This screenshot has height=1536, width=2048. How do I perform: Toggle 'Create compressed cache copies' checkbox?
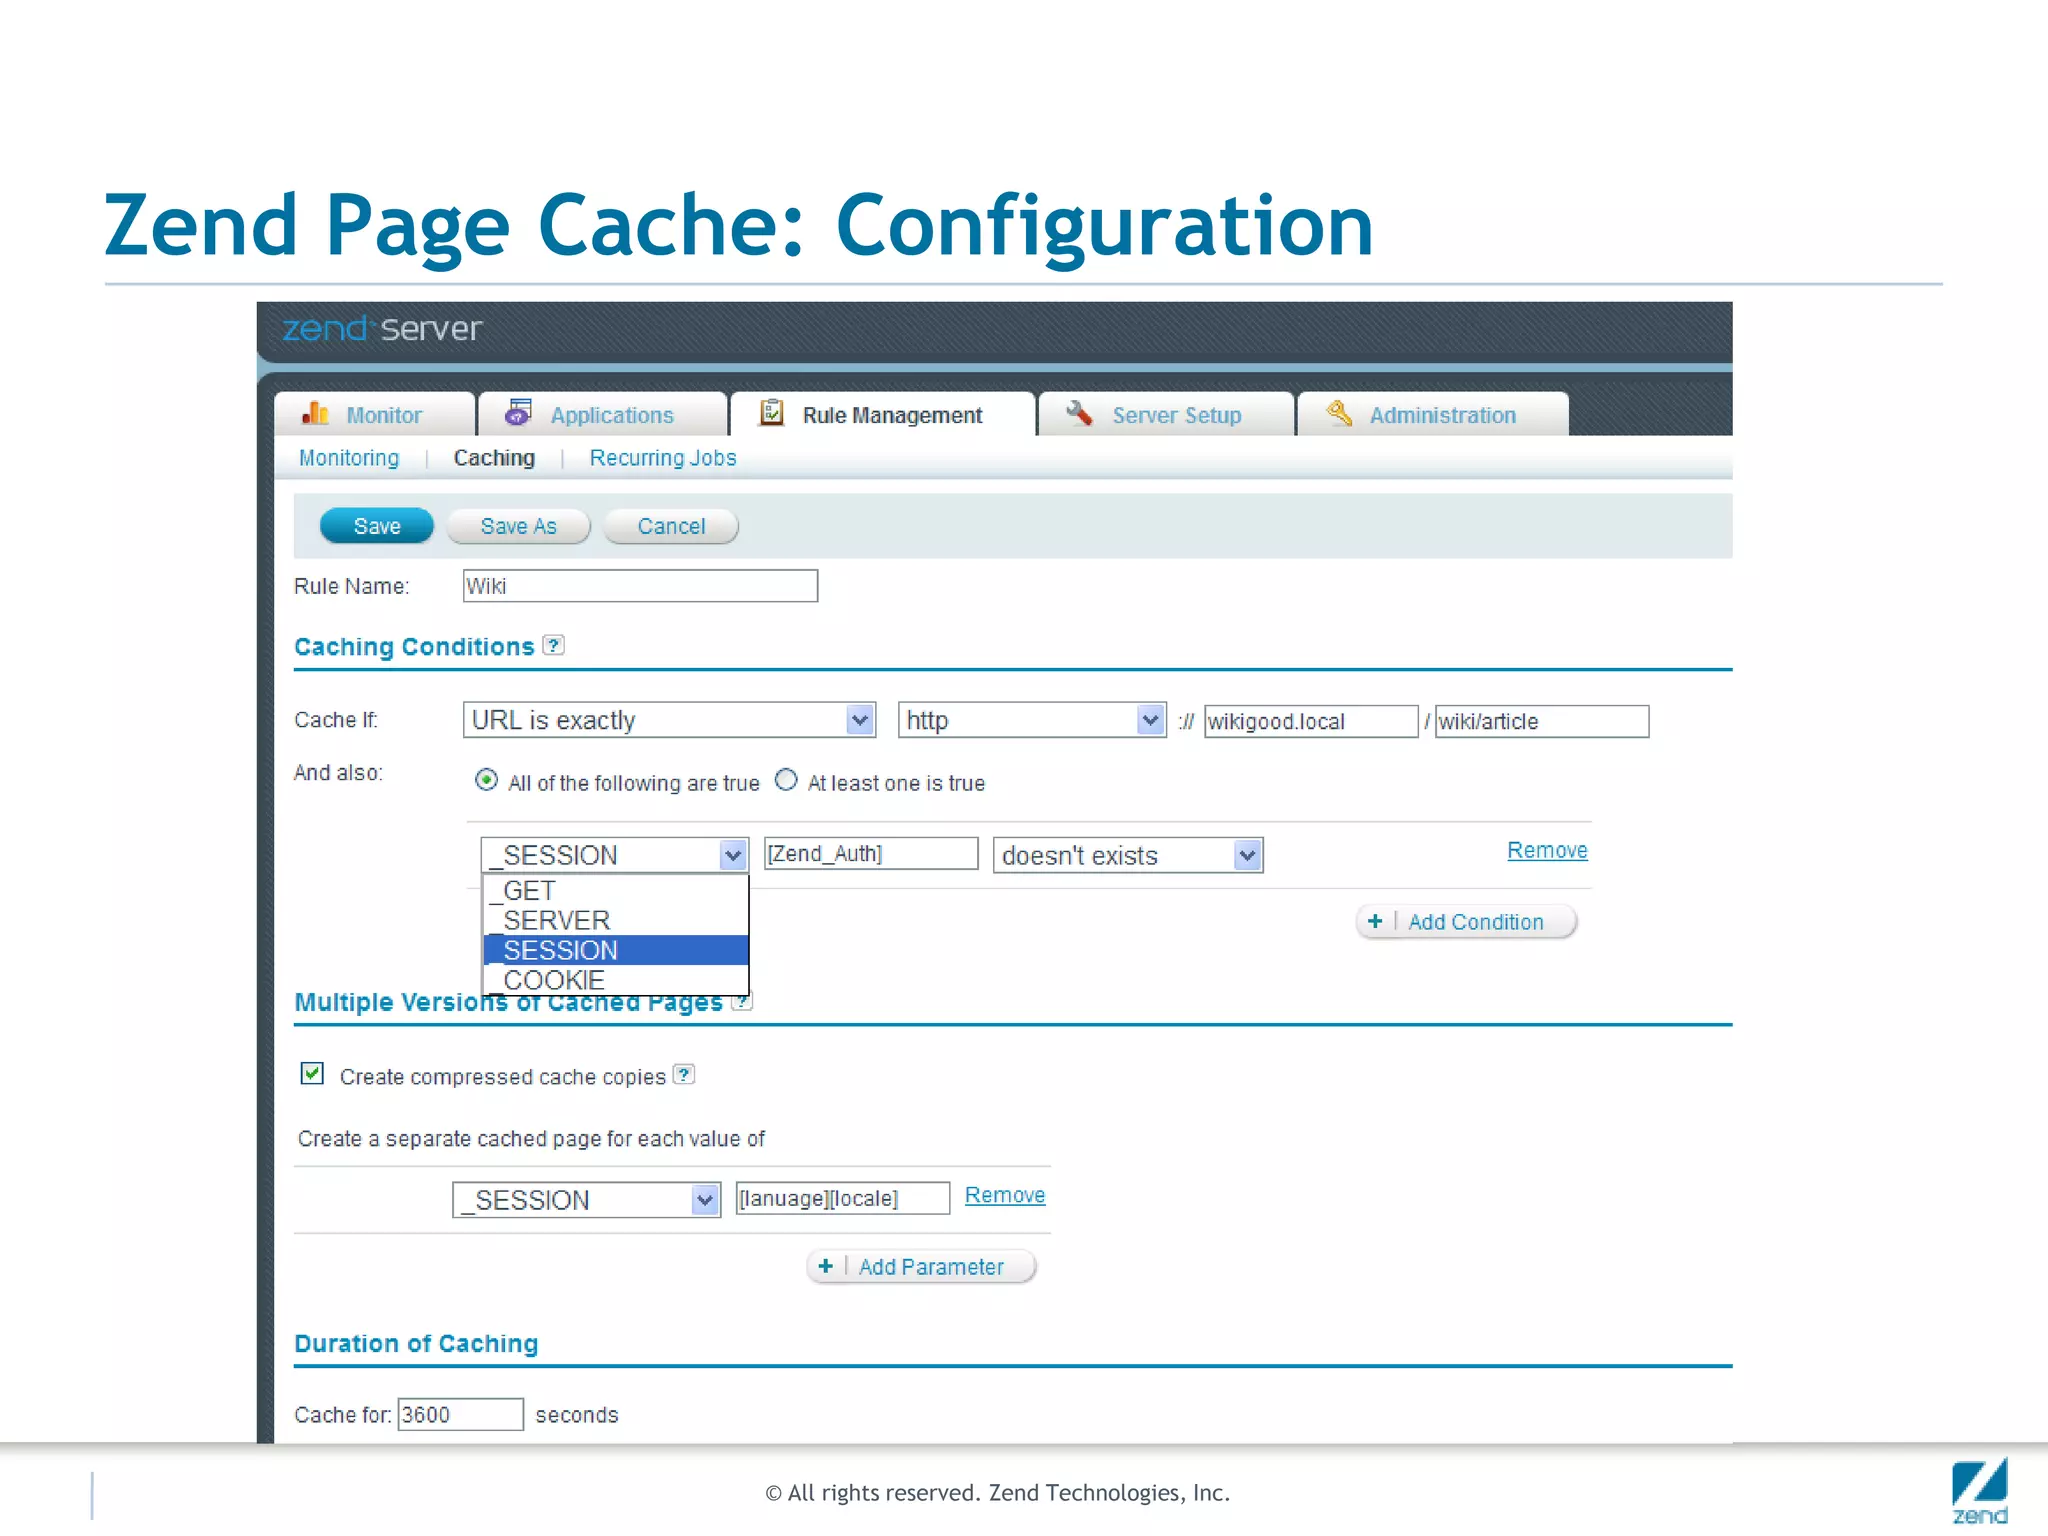pyautogui.click(x=312, y=1074)
